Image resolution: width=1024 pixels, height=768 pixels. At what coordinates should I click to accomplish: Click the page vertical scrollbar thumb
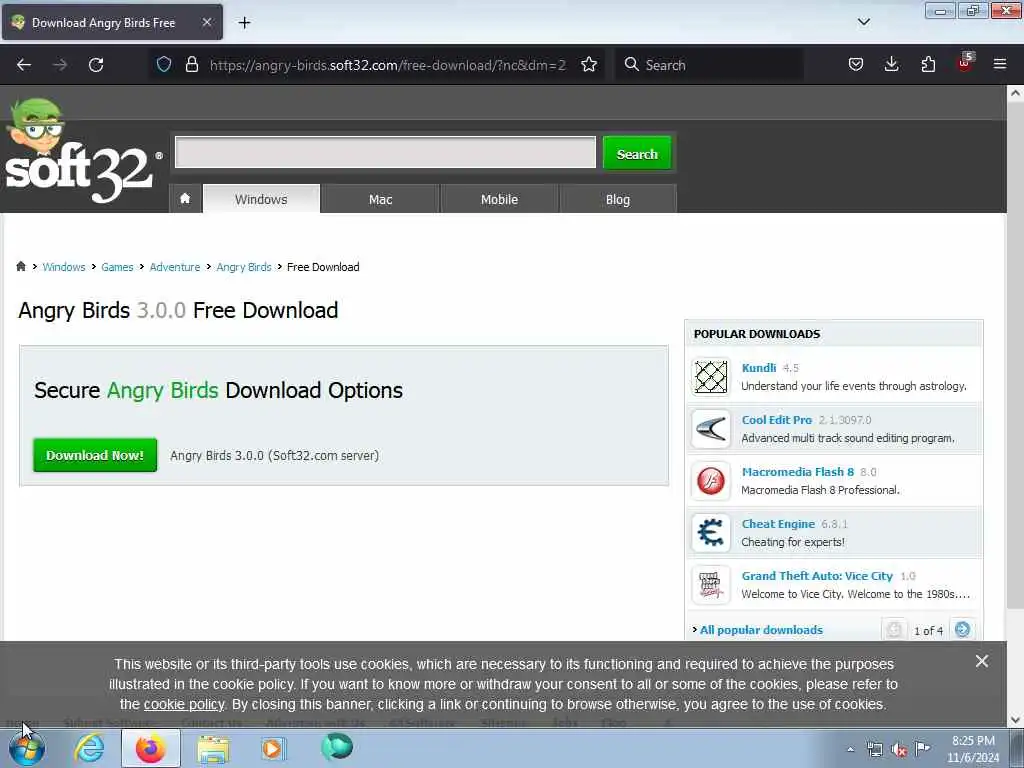coord(1015,356)
